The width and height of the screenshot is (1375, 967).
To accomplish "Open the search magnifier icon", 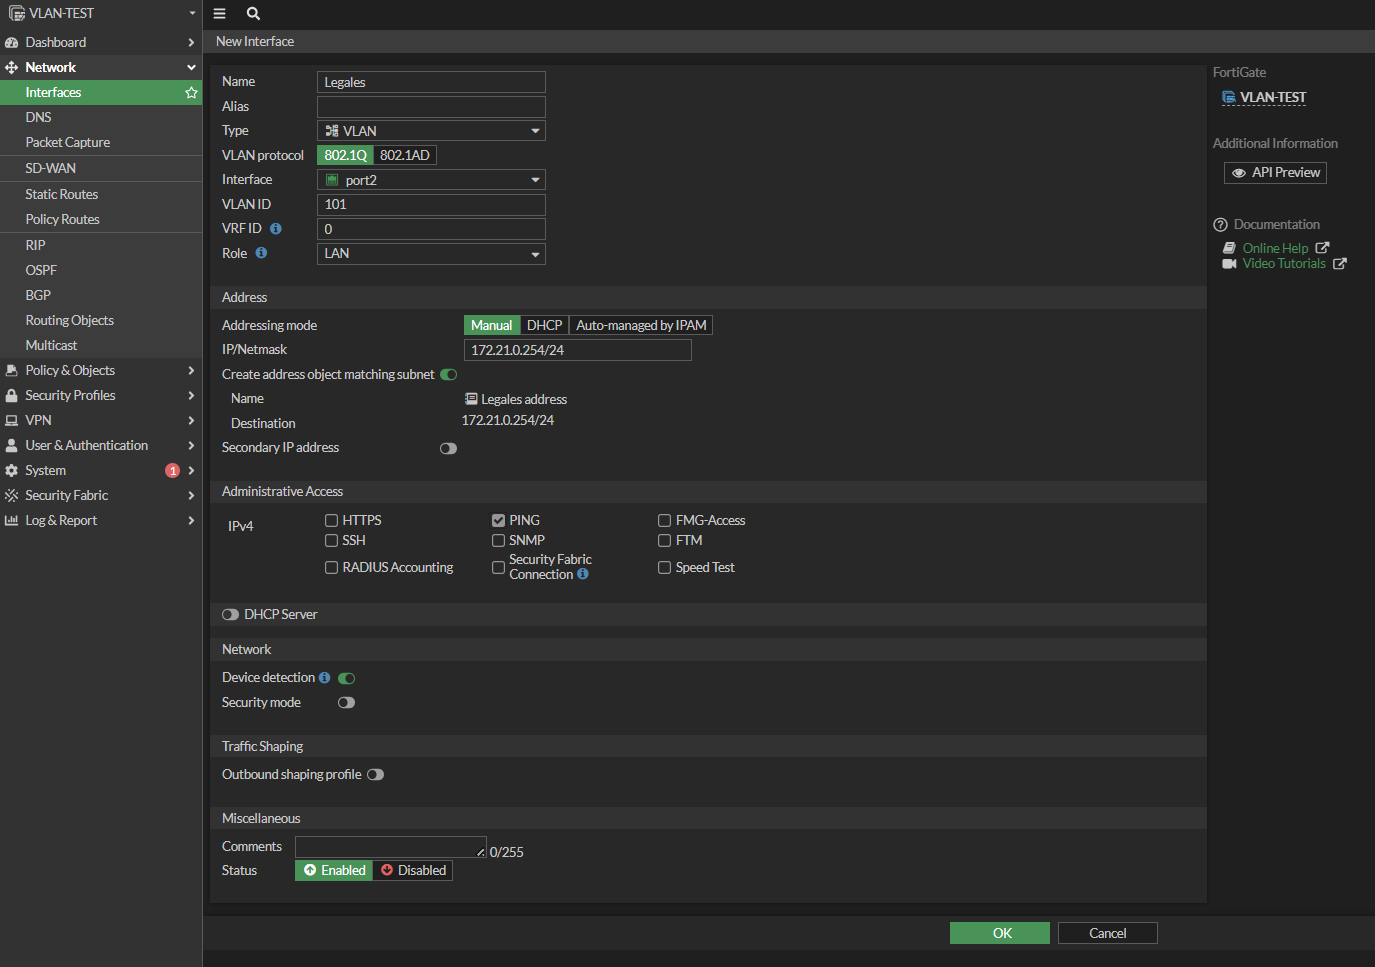I will coord(253,14).
